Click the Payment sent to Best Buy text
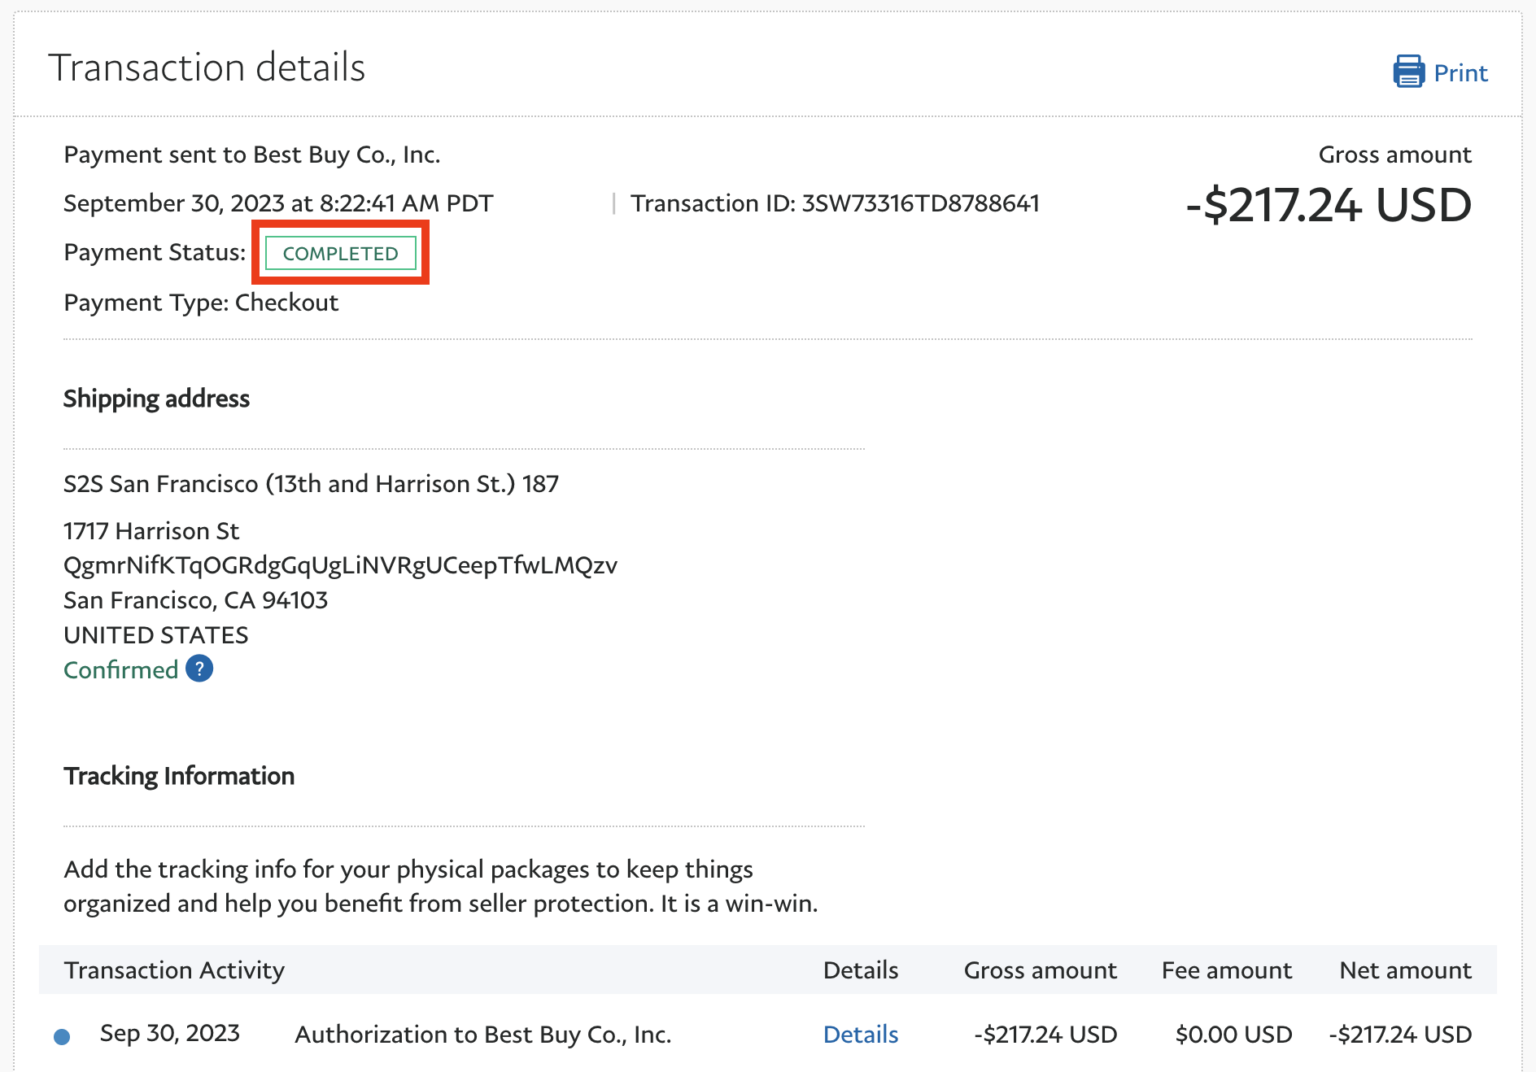This screenshot has height=1072, width=1536. [252, 155]
